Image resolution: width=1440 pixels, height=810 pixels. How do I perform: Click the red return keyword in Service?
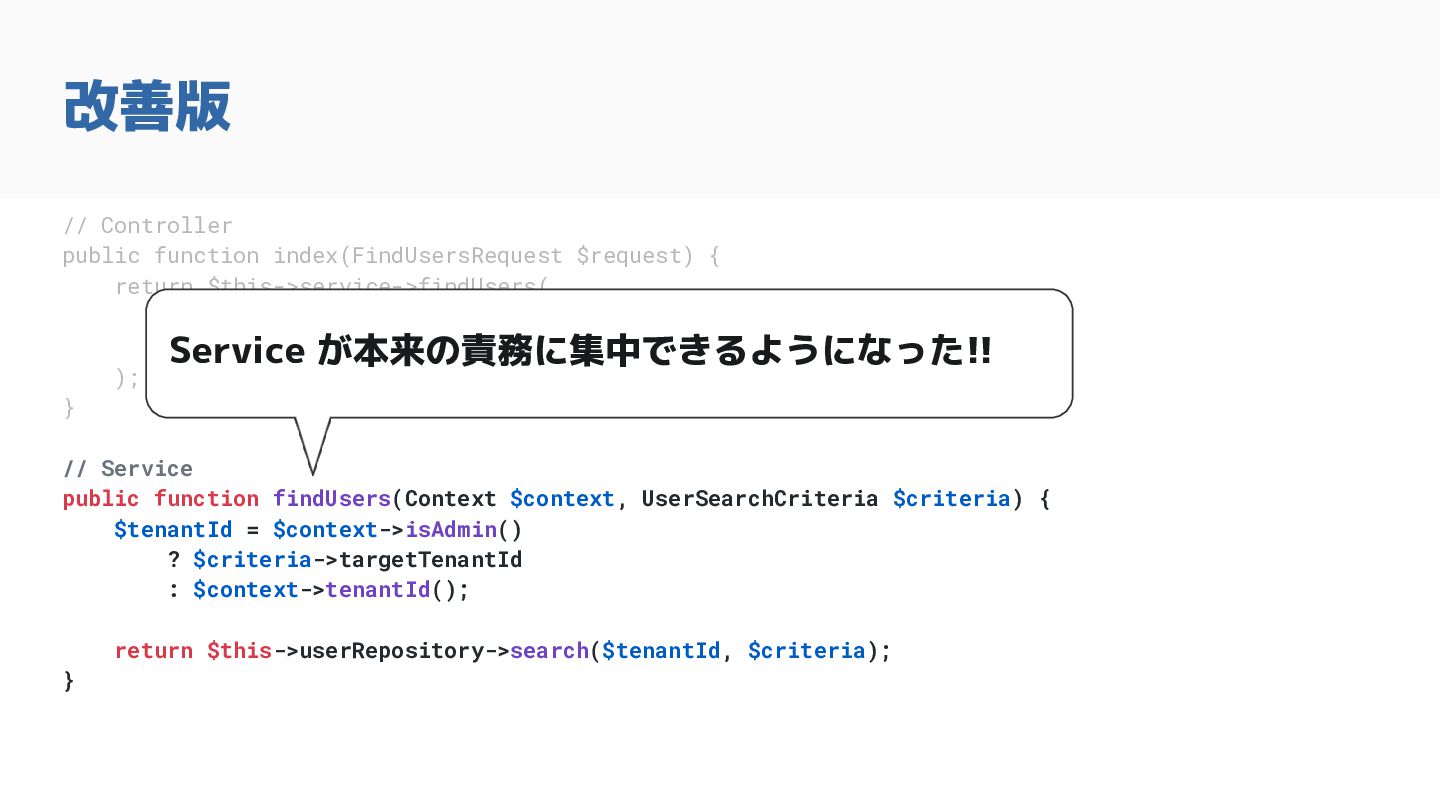(154, 651)
